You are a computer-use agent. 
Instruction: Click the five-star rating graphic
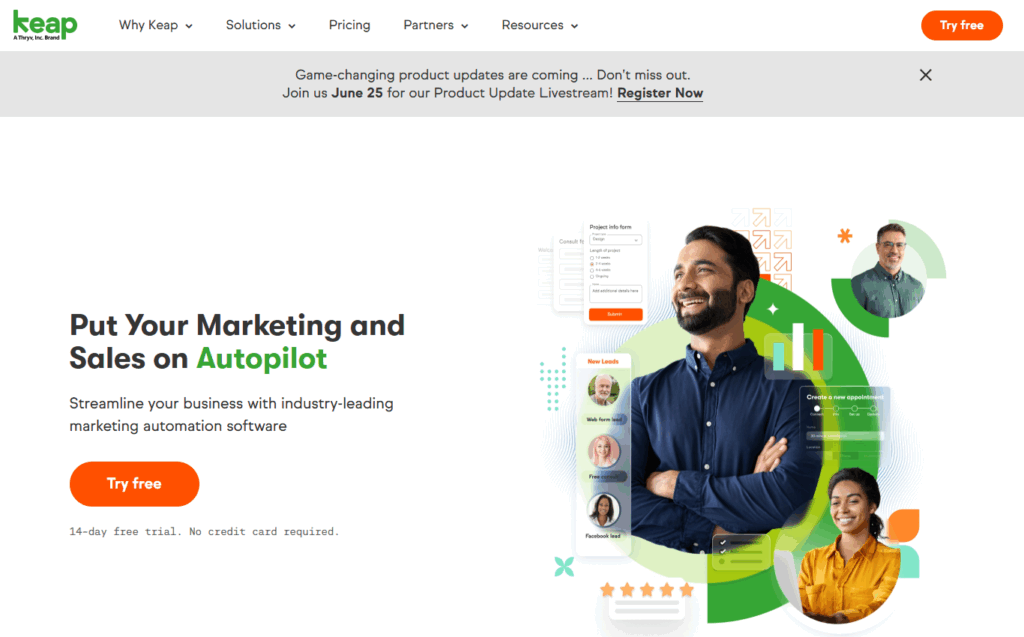coord(647,590)
